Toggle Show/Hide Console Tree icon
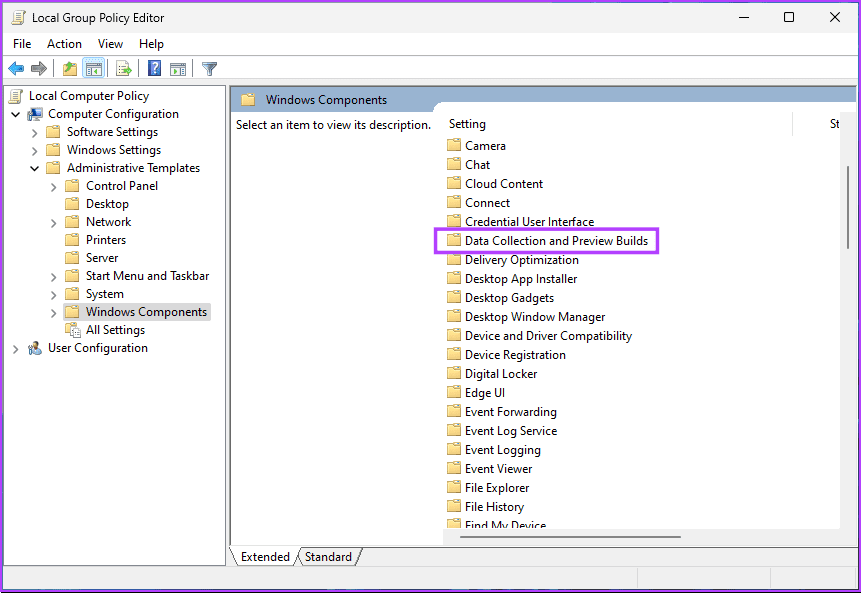 pyautogui.click(x=93, y=69)
